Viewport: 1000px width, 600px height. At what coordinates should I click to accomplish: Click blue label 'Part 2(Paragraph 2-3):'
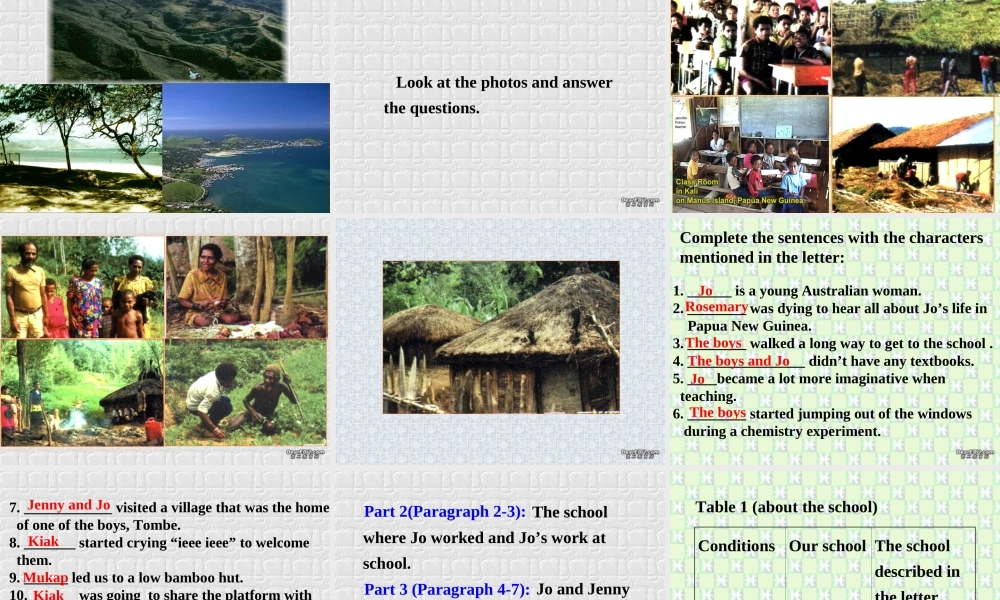445,512
